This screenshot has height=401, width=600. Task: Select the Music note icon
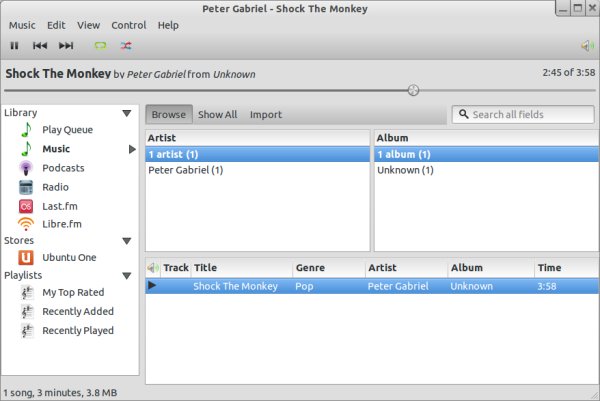click(x=26, y=149)
